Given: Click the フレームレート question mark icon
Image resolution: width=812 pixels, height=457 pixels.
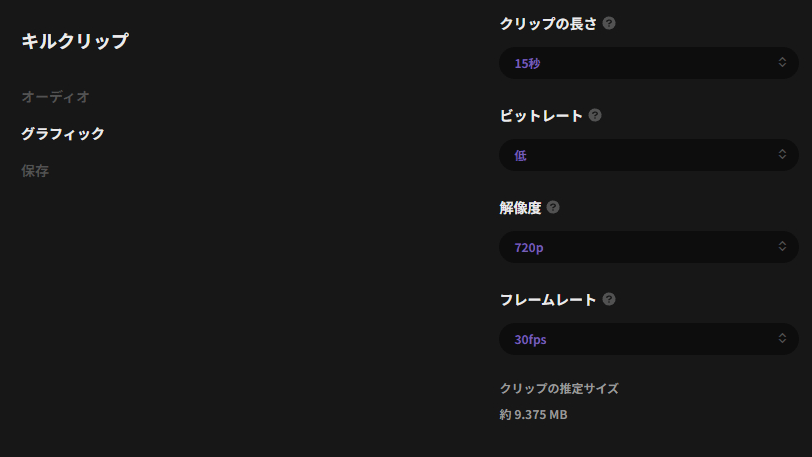Looking at the screenshot, I should [x=609, y=299].
